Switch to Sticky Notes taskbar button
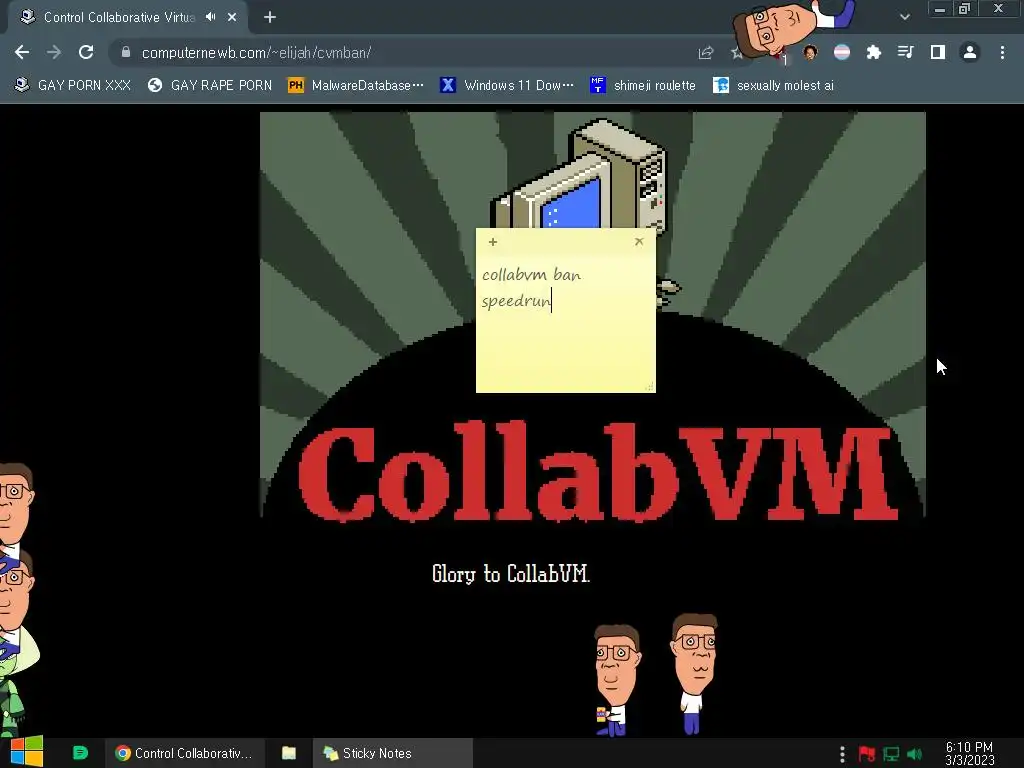1024x768 pixels. coord(392,753)
